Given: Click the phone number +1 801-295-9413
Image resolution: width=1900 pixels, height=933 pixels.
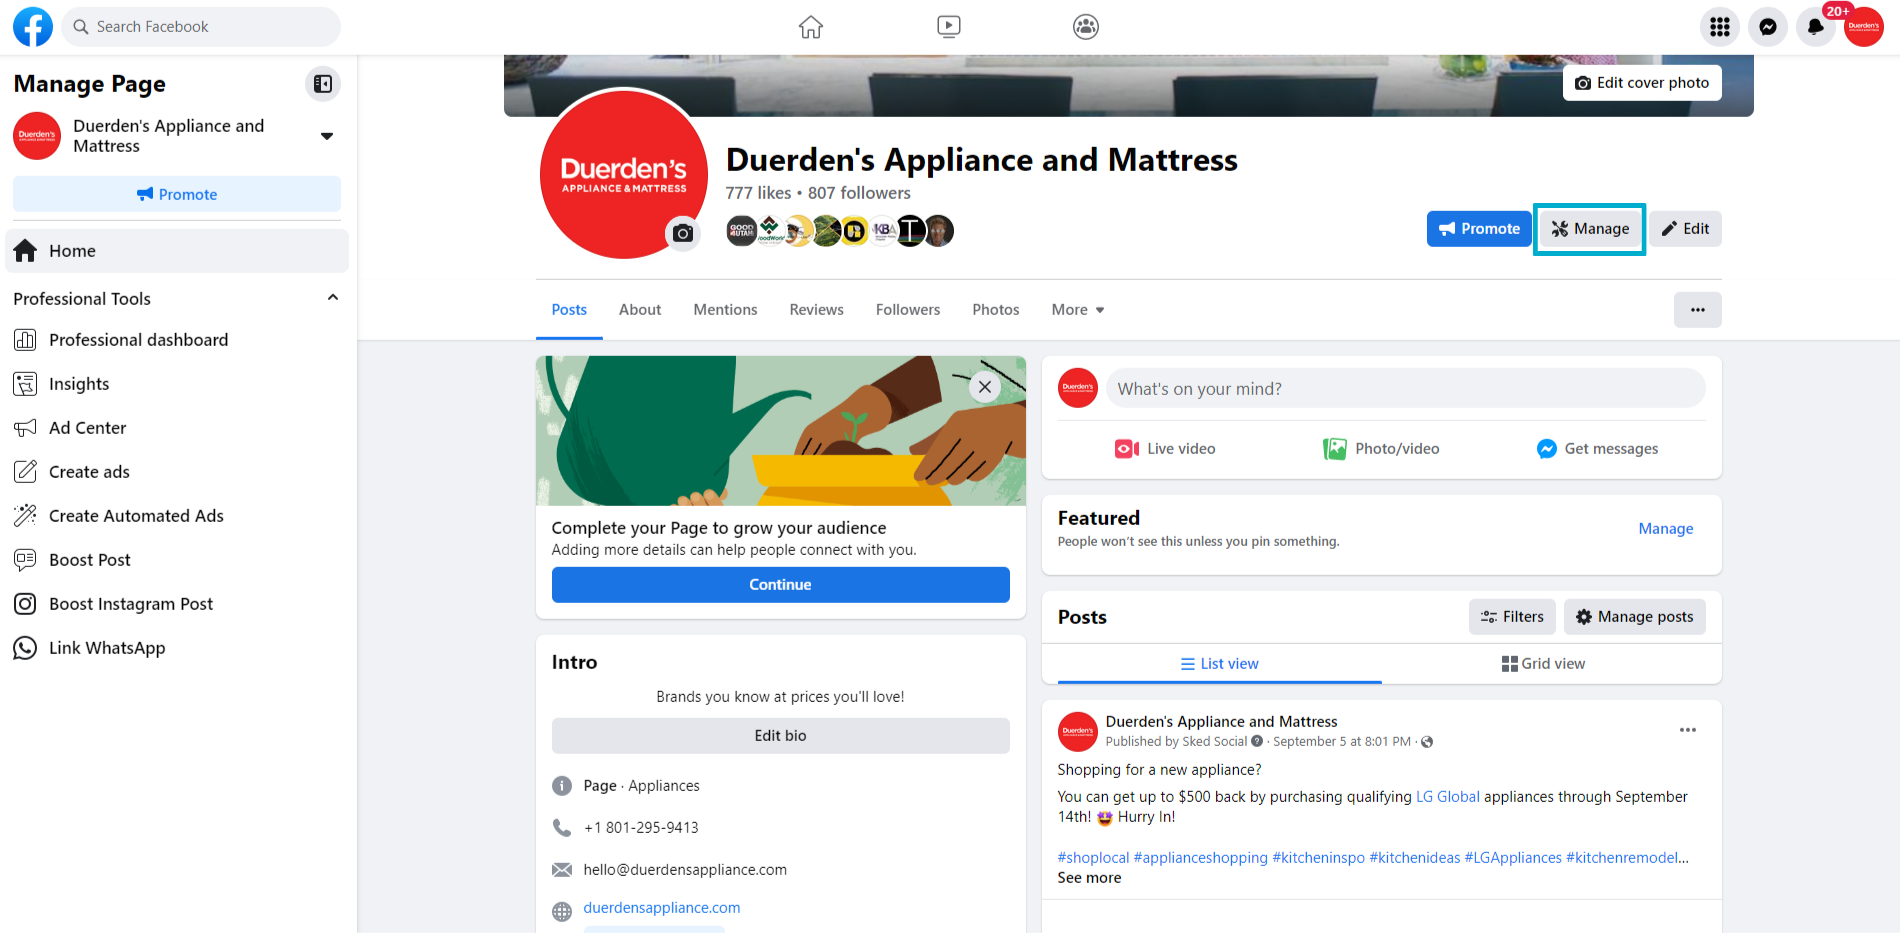Looking at the screenshot, I should click(641, 828).
